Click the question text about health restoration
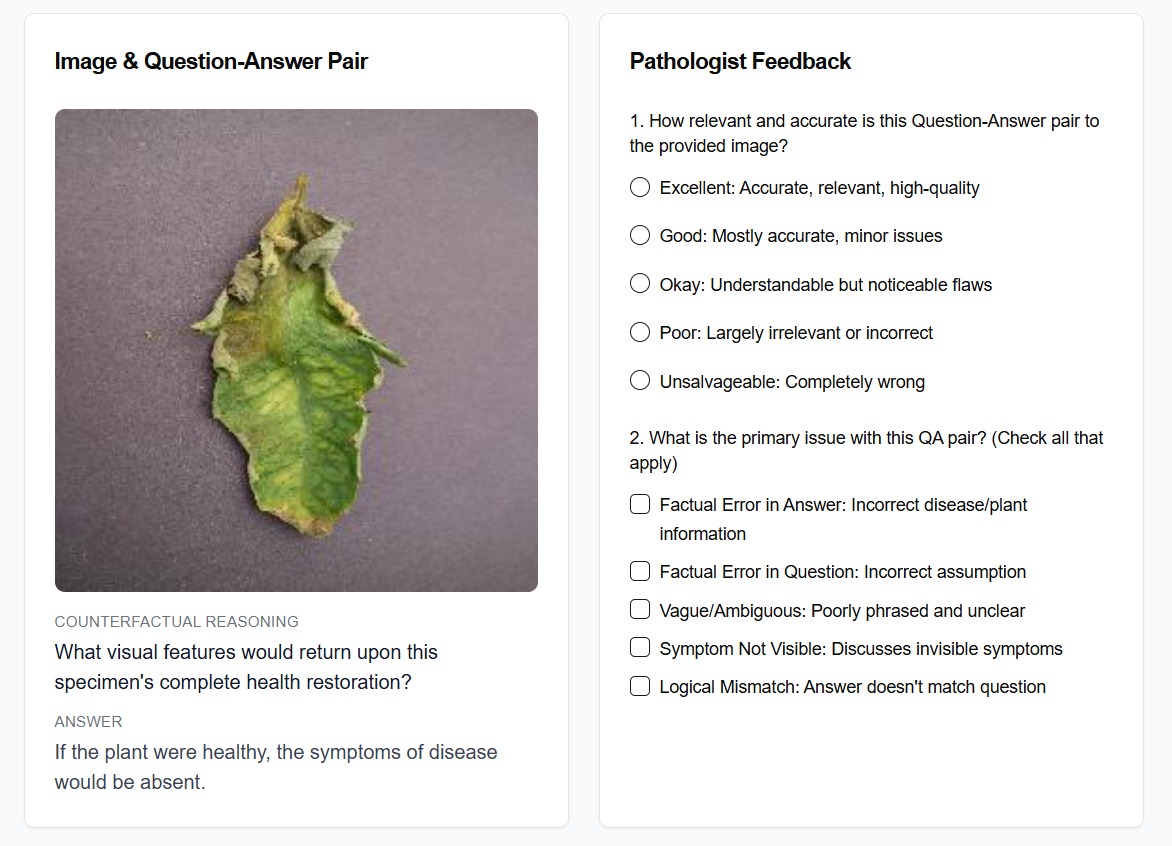 (x=246, y=667)
